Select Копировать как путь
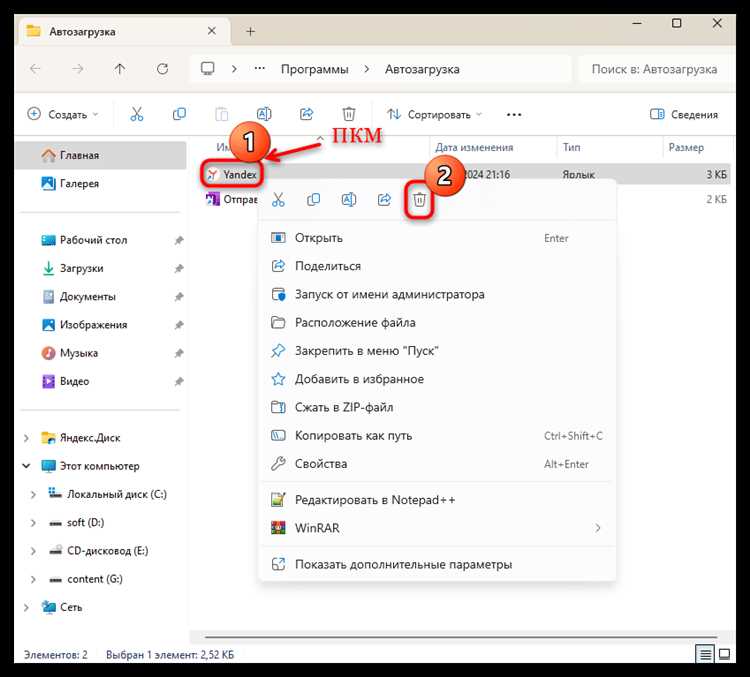This screenshot has height=677, width=750. 437,435
